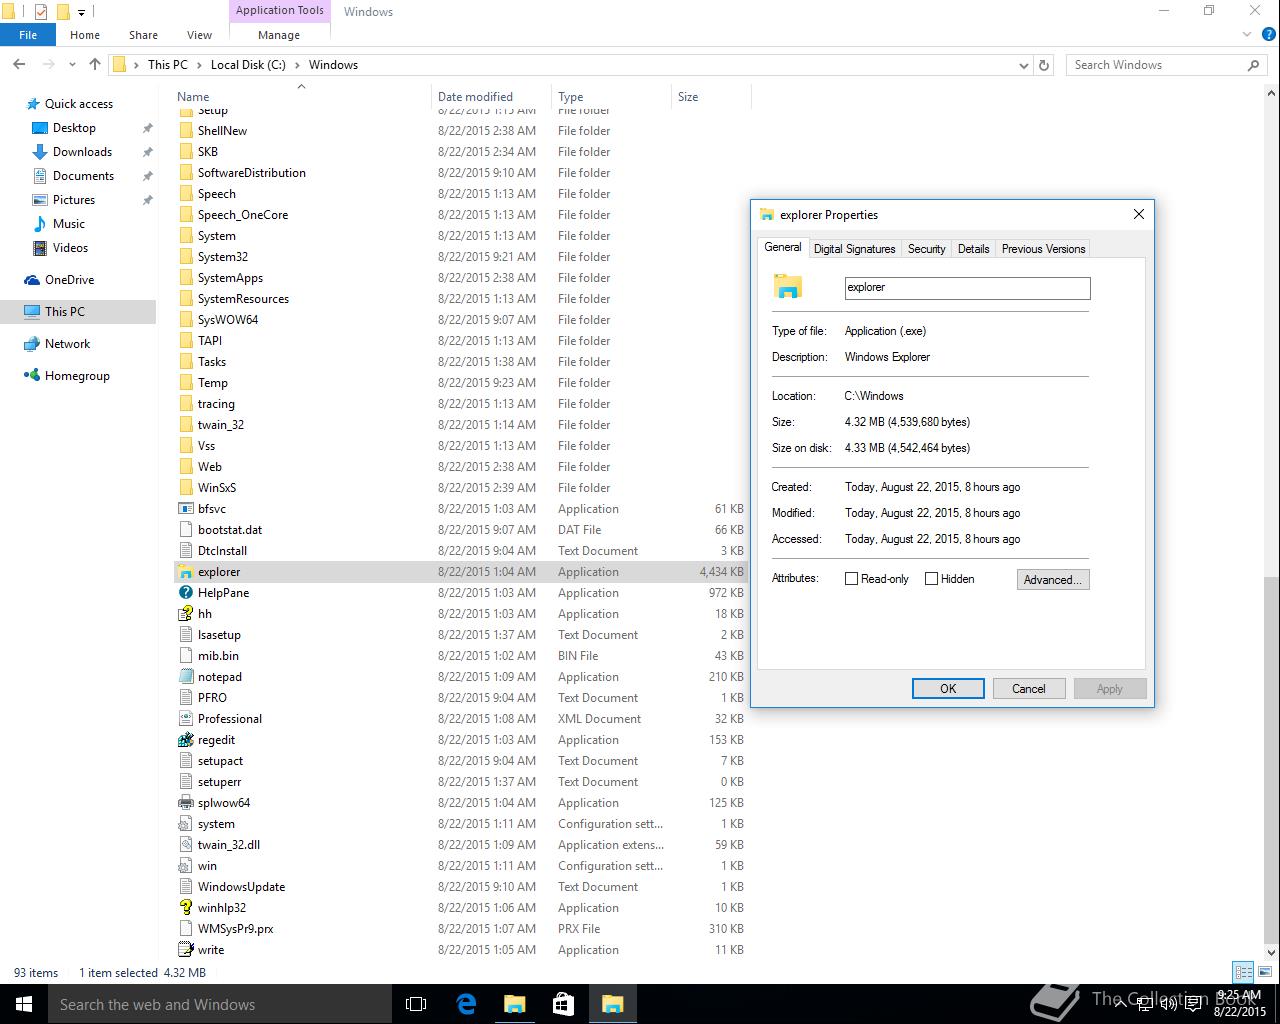Screen dimensions: 1280x1024
Task: Click the taskbar Search the web box
Action: tap(219, 1004)
